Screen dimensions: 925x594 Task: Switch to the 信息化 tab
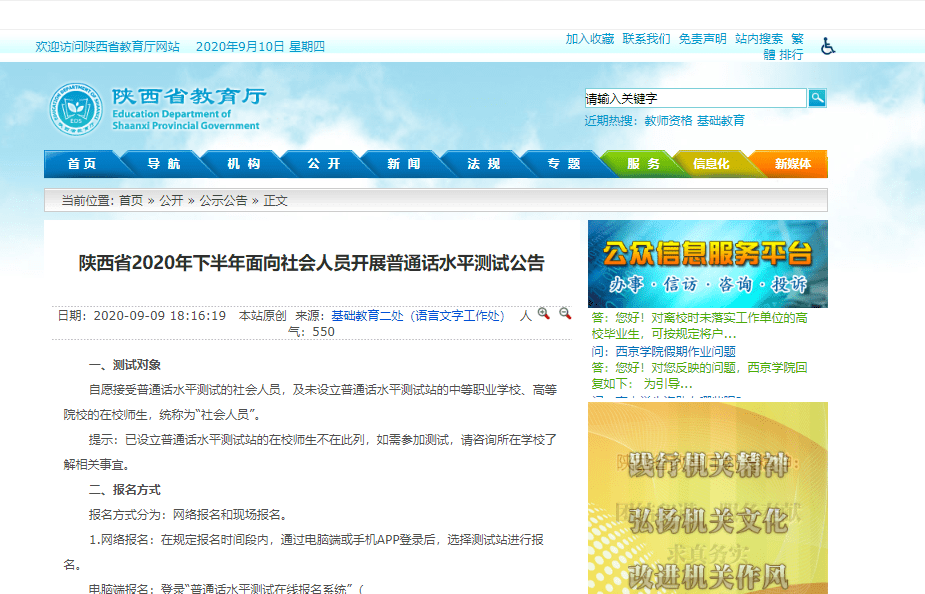coord(711,163)
